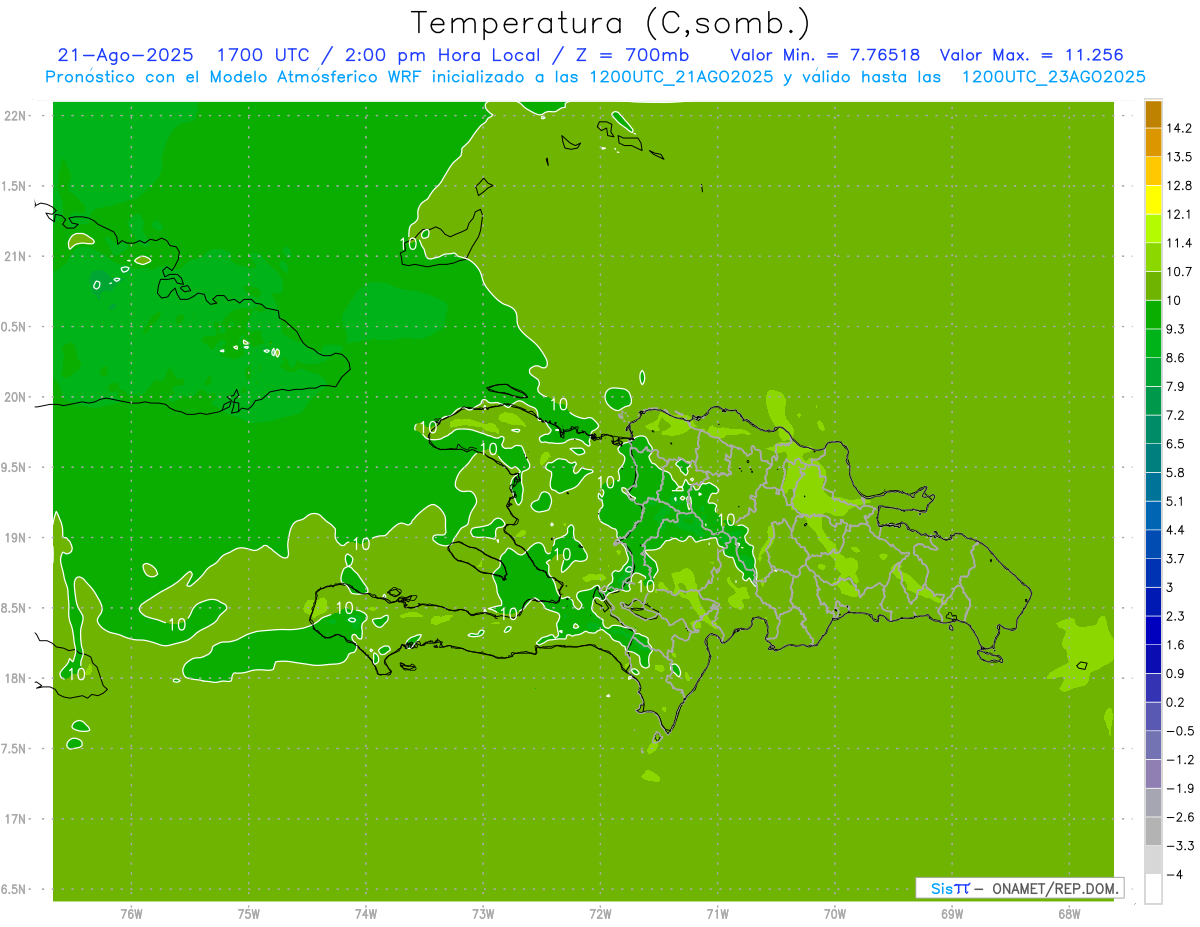Click the "ONAMET/REP.DOM." credit label
Image resolution: width=1200 pixels, height=927 pixels.
coord(1056,888)
